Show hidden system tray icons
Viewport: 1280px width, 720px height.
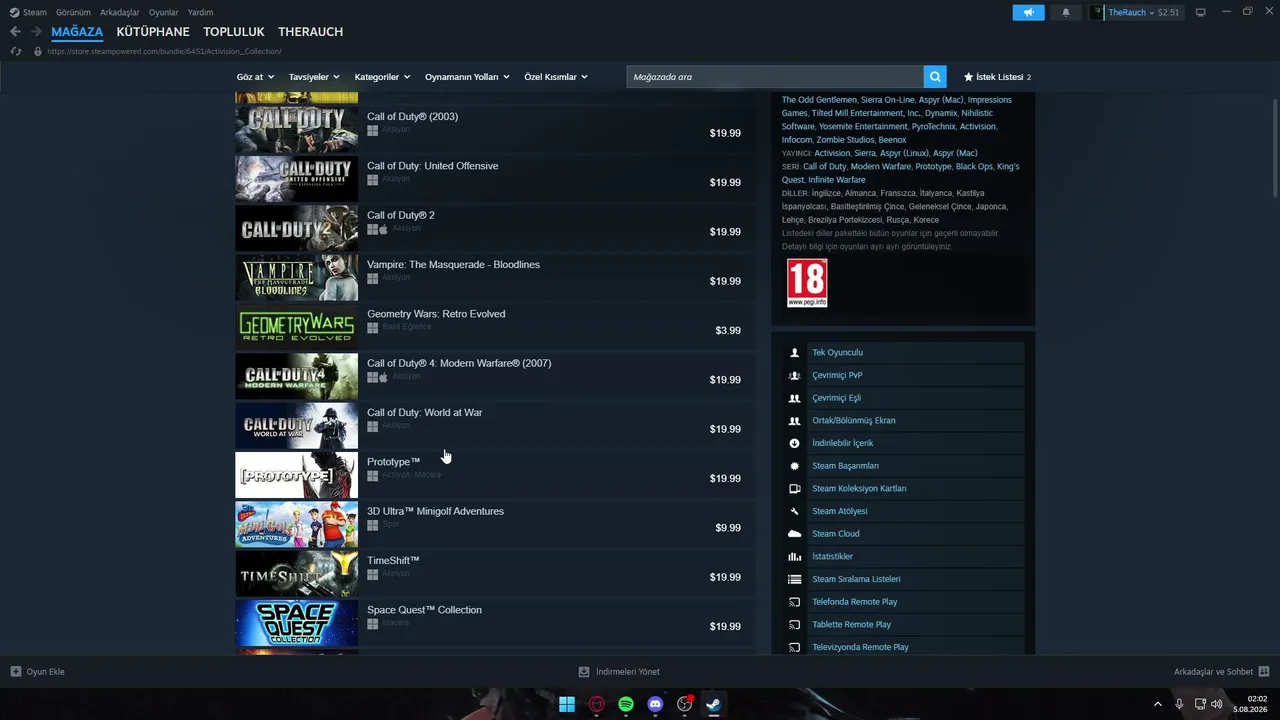pos(1158,704)
